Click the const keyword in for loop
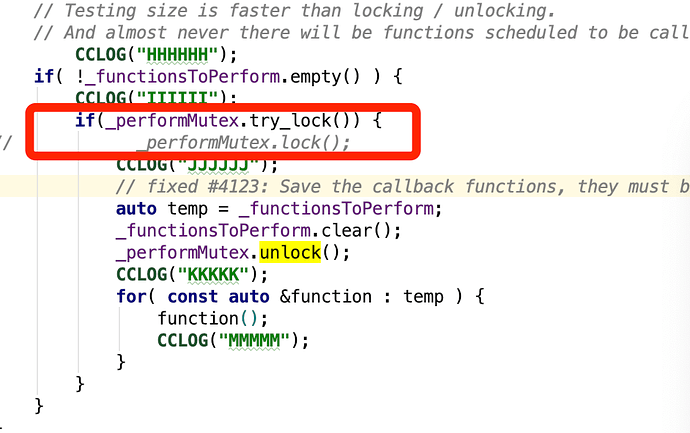 pos(192,297)
